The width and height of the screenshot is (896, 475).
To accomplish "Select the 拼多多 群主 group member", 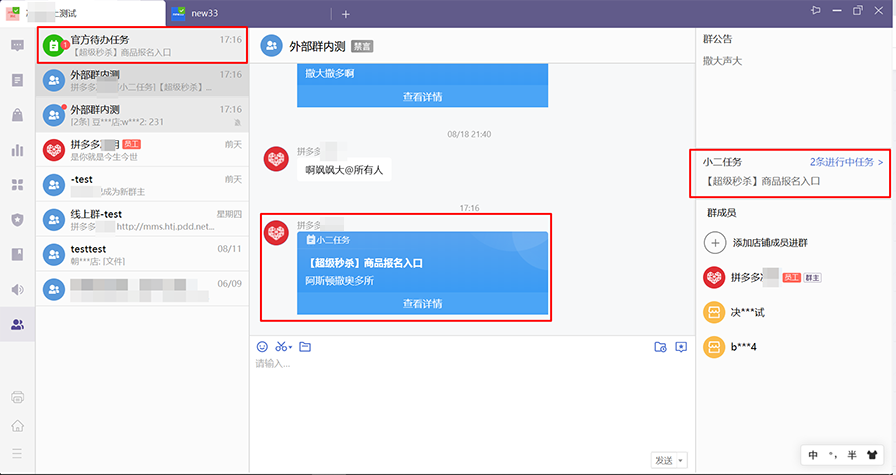I will pos(793,278).
